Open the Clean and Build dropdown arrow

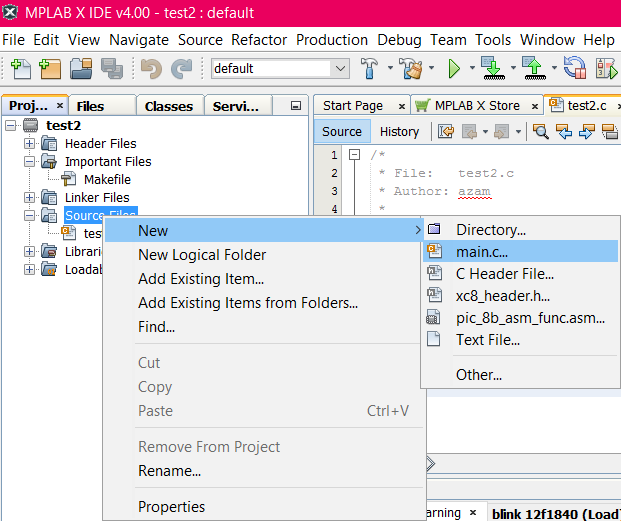pos(431,68)
